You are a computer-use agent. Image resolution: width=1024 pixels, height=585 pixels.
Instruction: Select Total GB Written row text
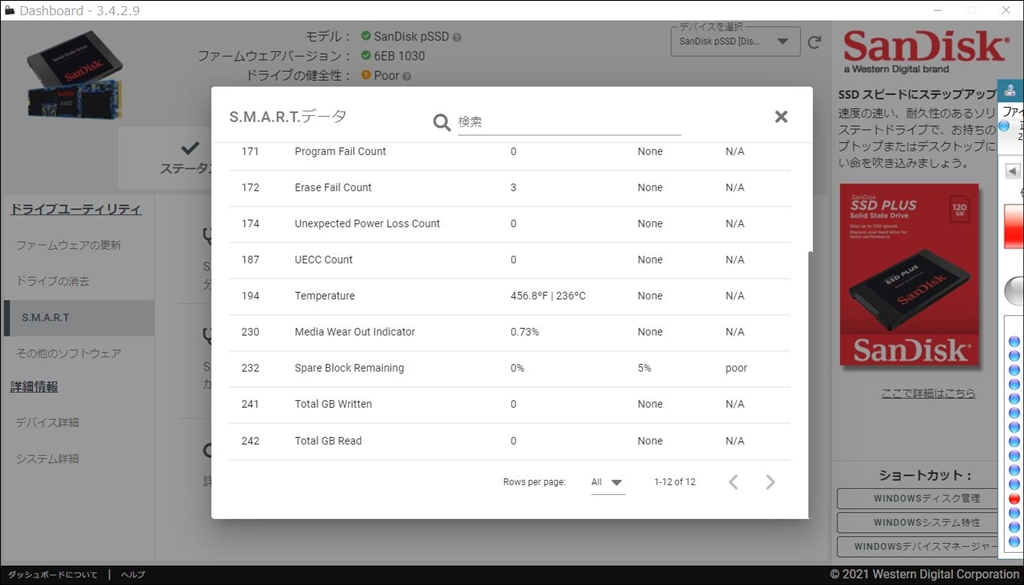pos(333,404)
